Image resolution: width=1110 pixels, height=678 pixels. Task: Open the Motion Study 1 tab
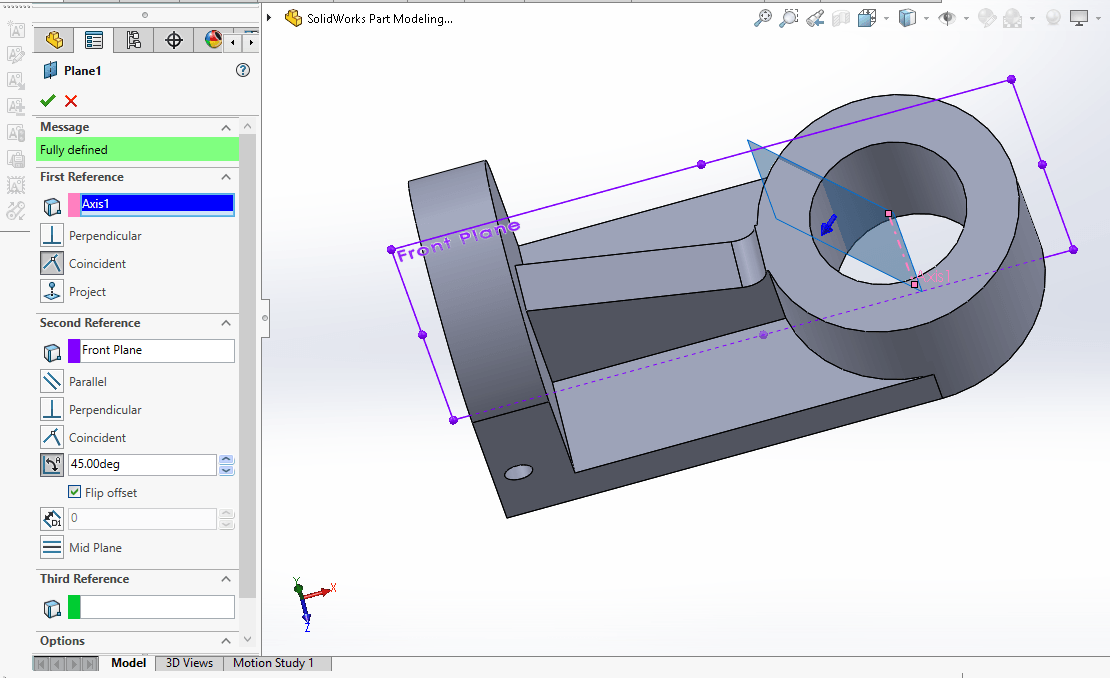pos(273,663)
